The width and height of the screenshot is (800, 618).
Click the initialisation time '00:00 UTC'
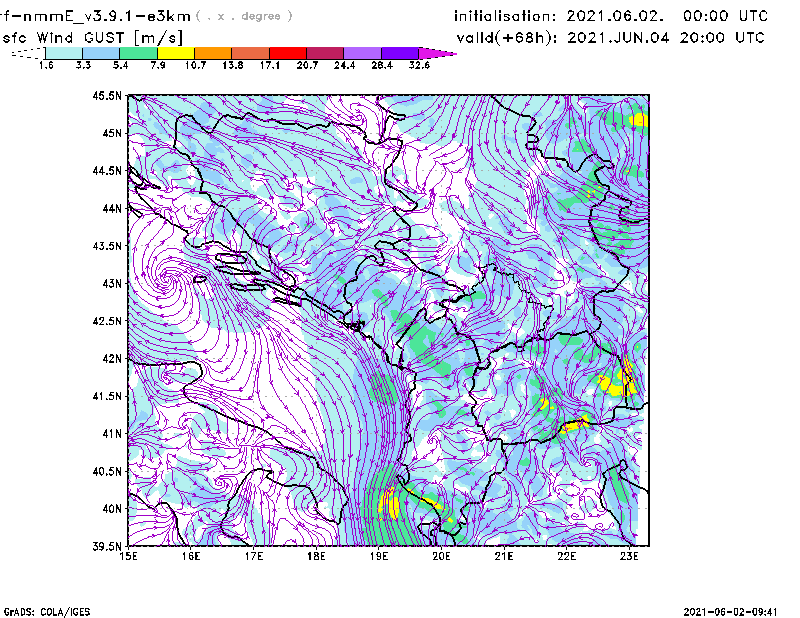point(725,16)
